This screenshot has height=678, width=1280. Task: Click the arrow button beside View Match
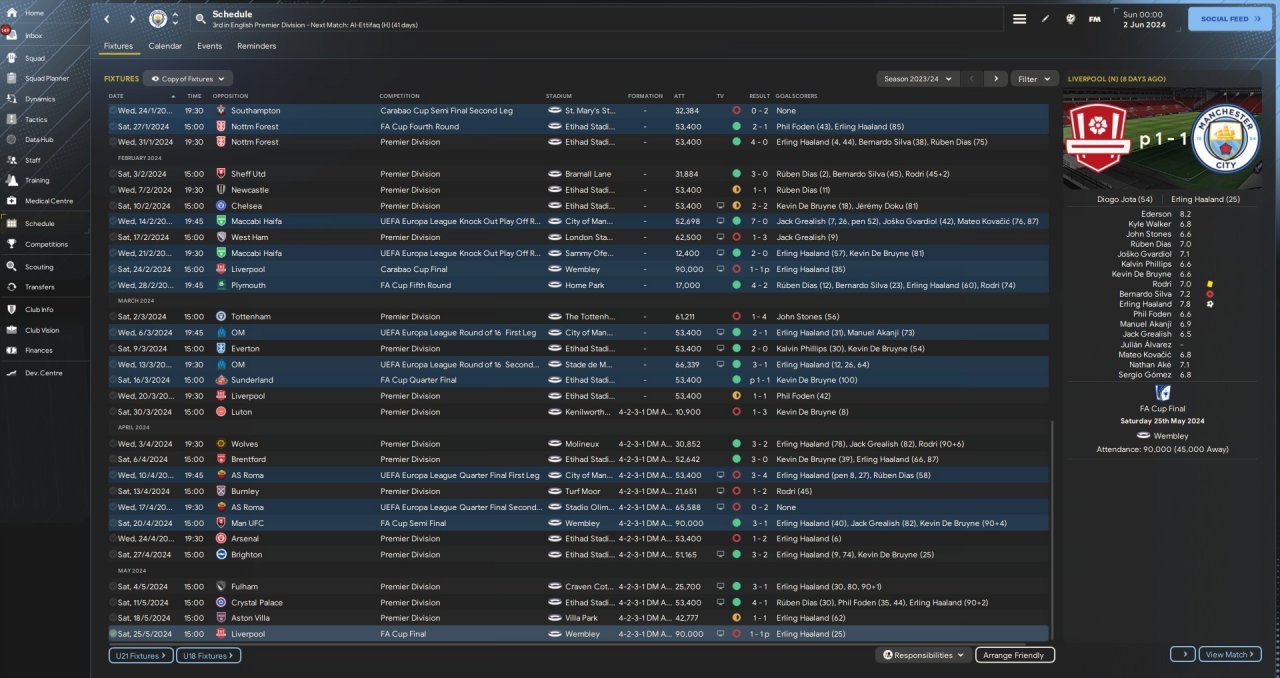pyautogui.click(x=1182, y=654)
